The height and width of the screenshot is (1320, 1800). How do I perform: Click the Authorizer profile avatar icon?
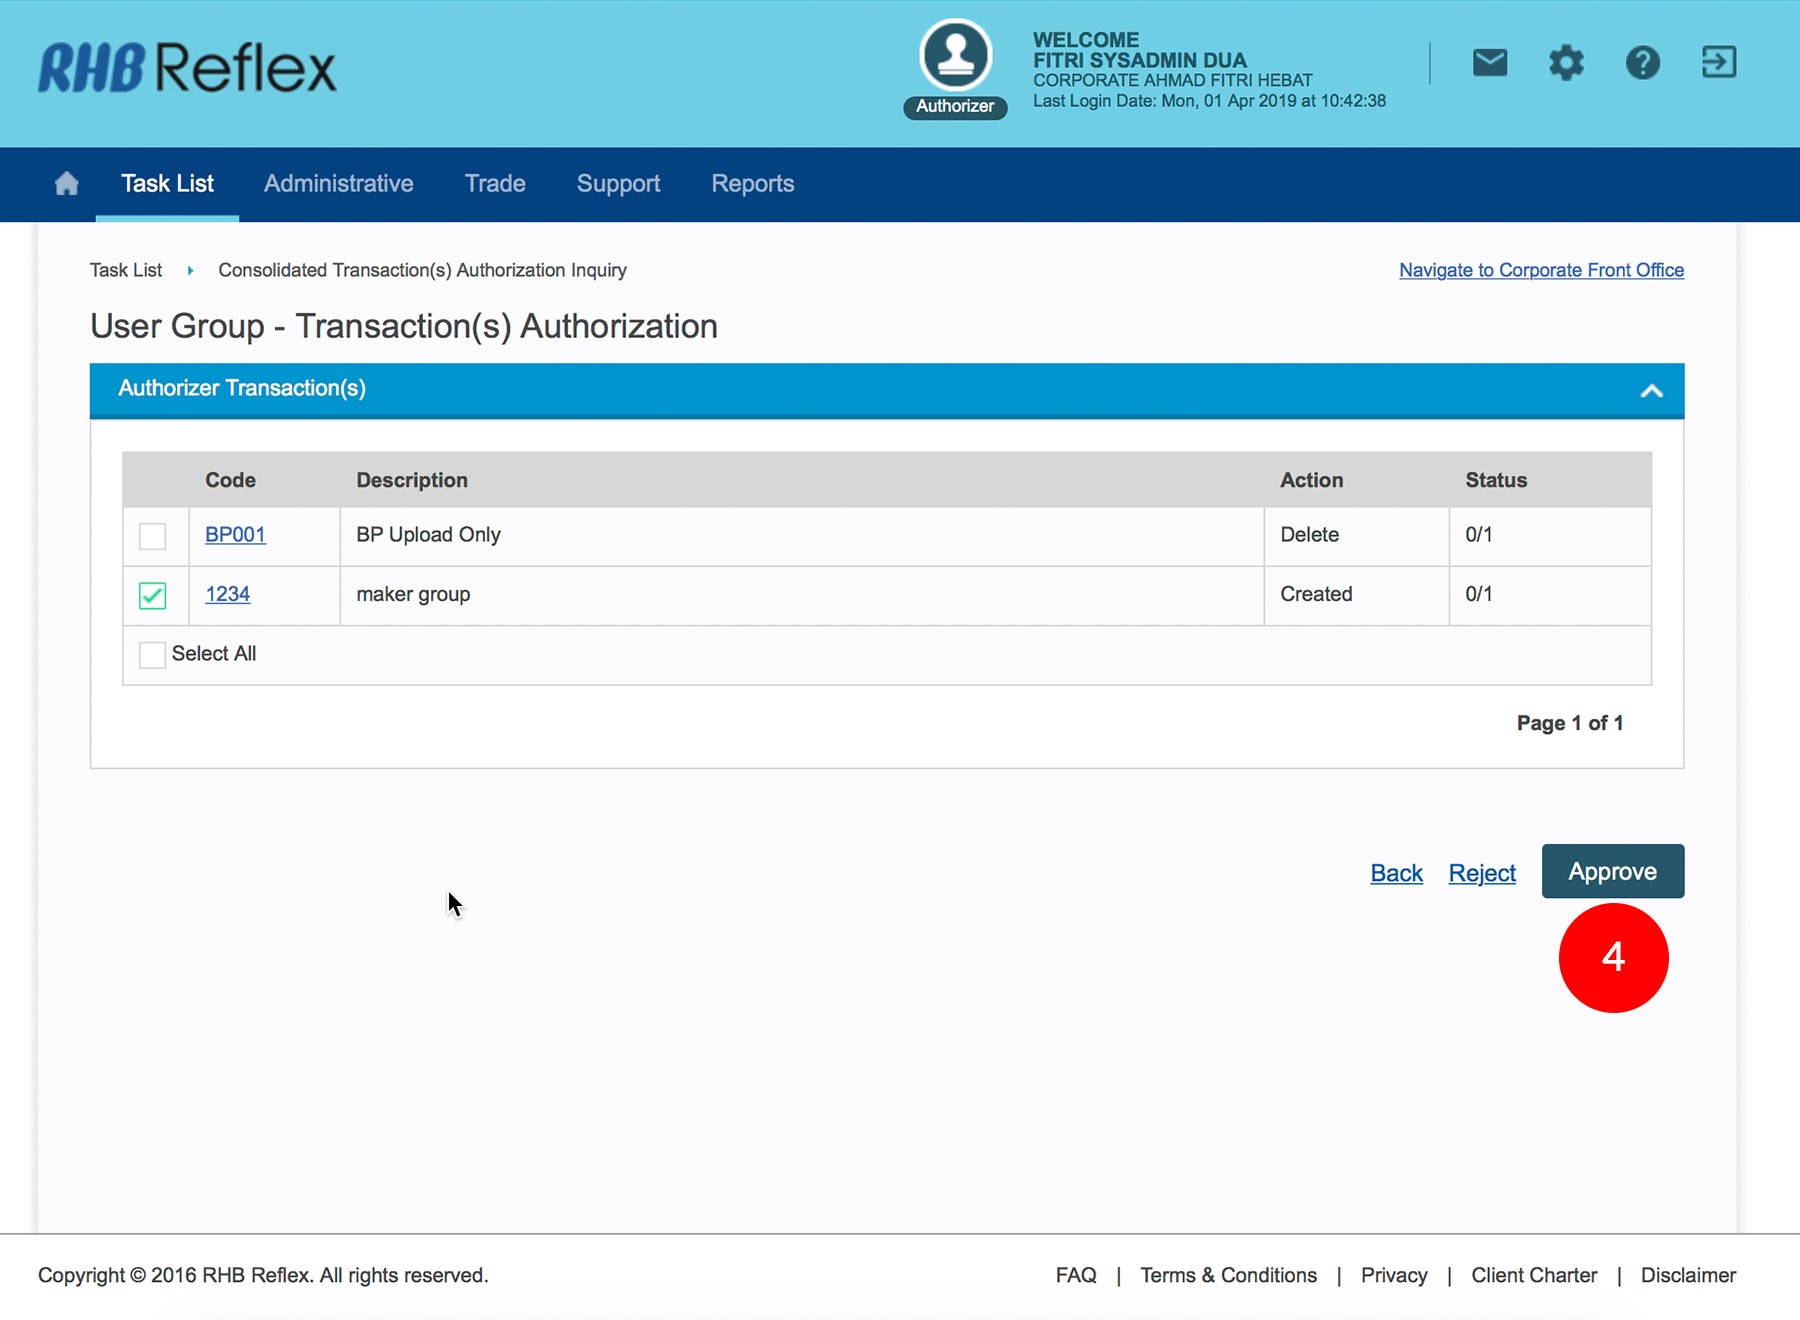tap(955, 57)
